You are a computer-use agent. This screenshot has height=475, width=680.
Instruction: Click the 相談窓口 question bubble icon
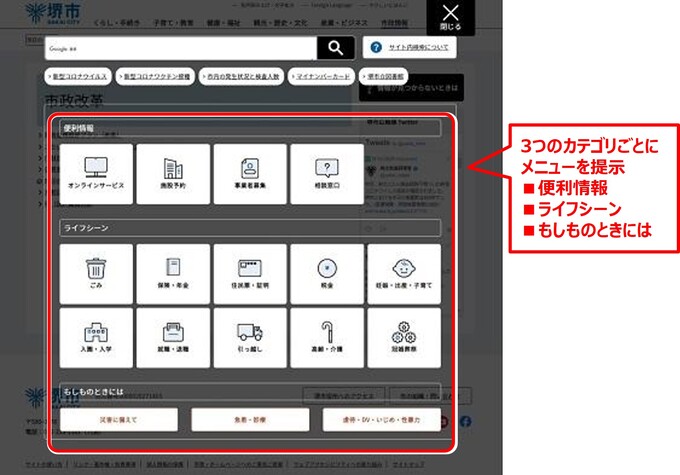click(x=327, y=173)
